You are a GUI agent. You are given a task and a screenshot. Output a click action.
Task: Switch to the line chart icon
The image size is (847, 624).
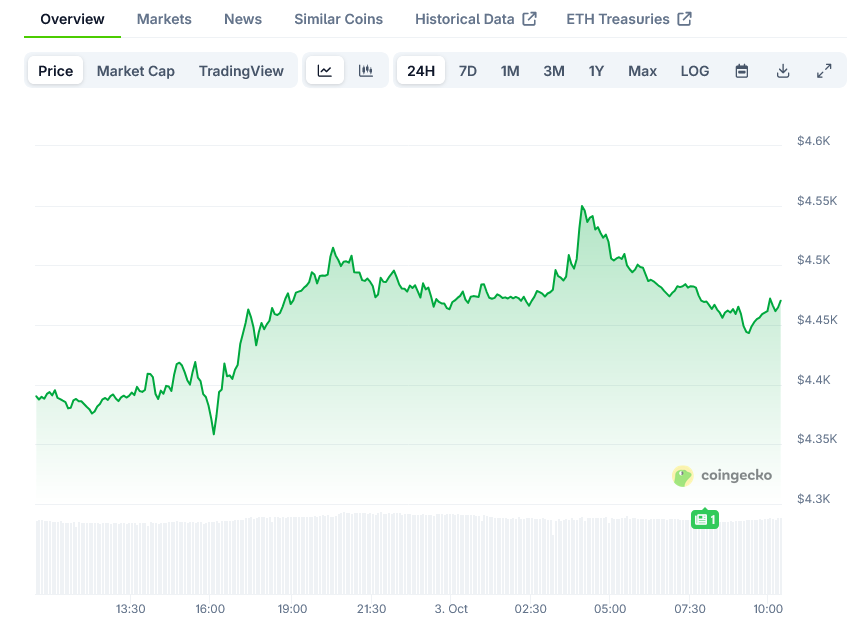pos(325,70)
